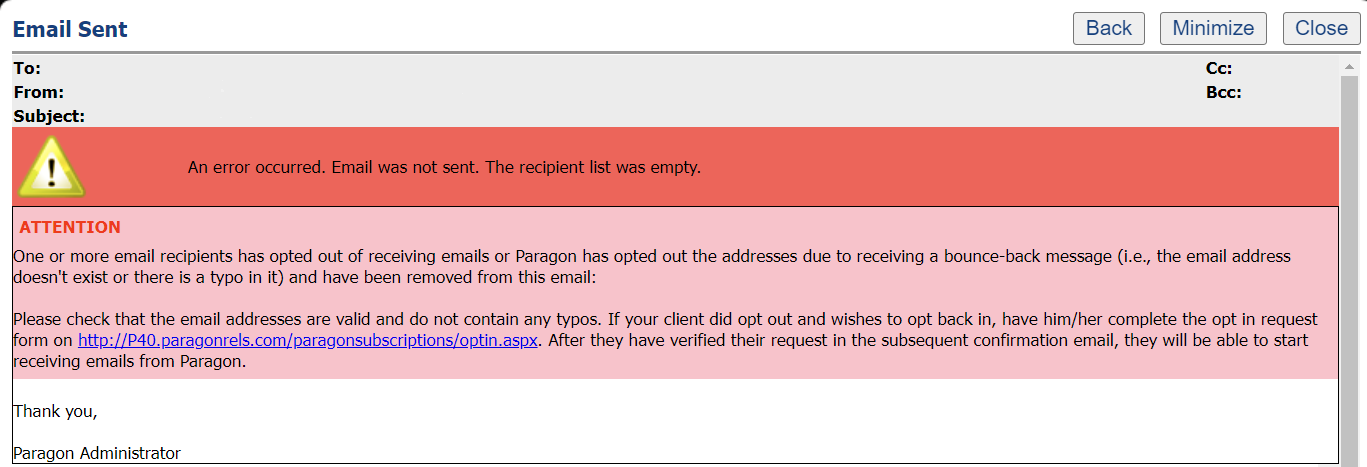Click the Cc: label
Viewport: 1367px width, 467px height.
tap(1218, 68)
